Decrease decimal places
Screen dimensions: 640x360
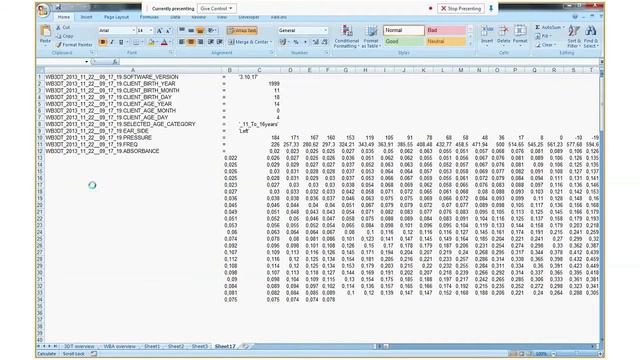point(324,42)
